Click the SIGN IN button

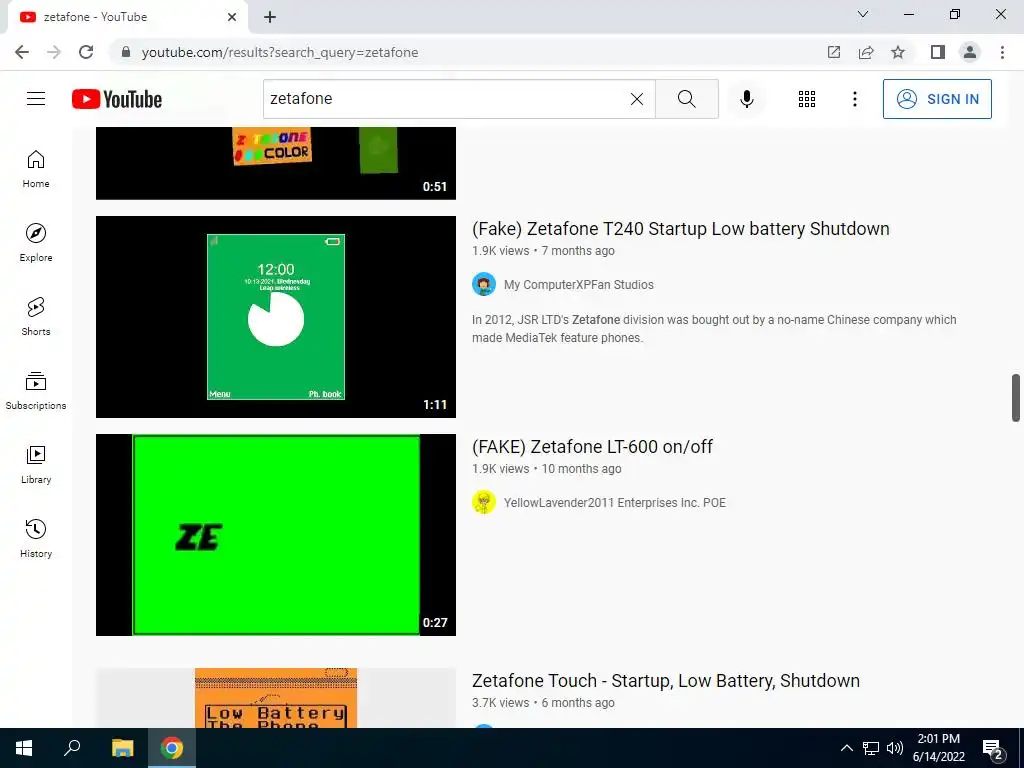937,99
